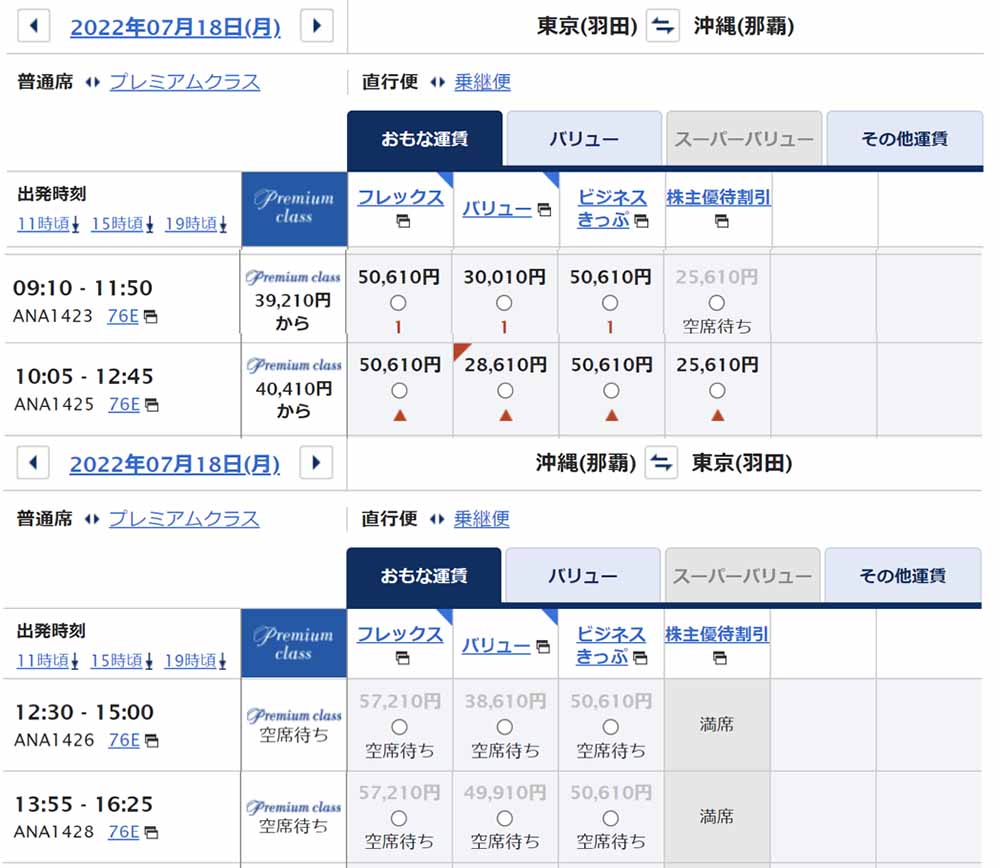Open aircraft info icon for ANA1426
Screen dimensions: 1000x868
click(x=152, y=740)
